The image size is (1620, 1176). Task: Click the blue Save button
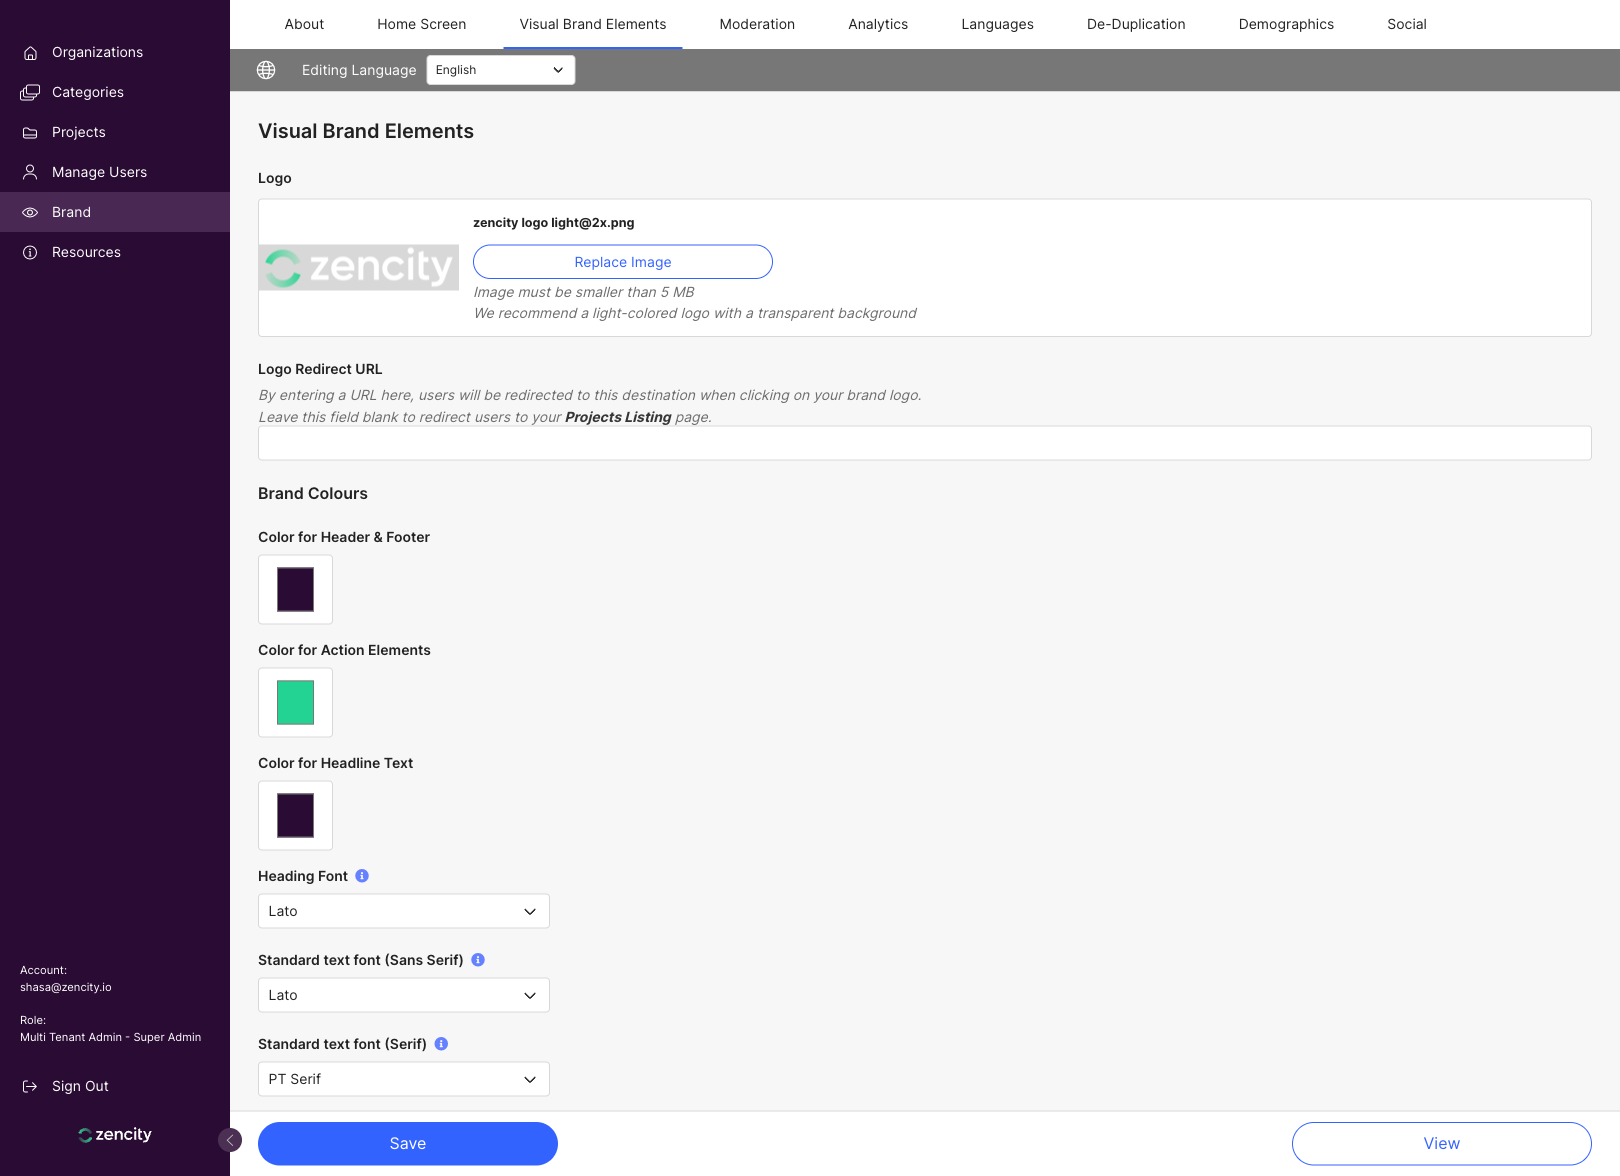tap(408, 1144)
